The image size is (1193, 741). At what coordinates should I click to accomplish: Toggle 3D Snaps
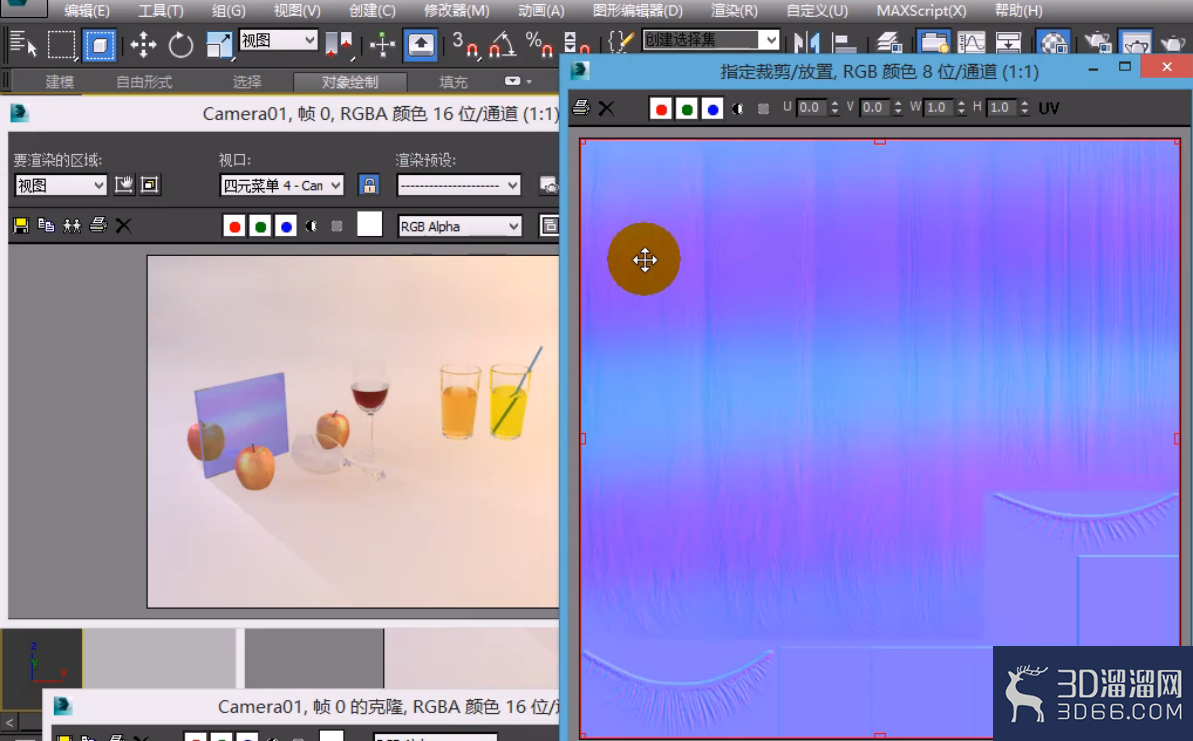465,45
